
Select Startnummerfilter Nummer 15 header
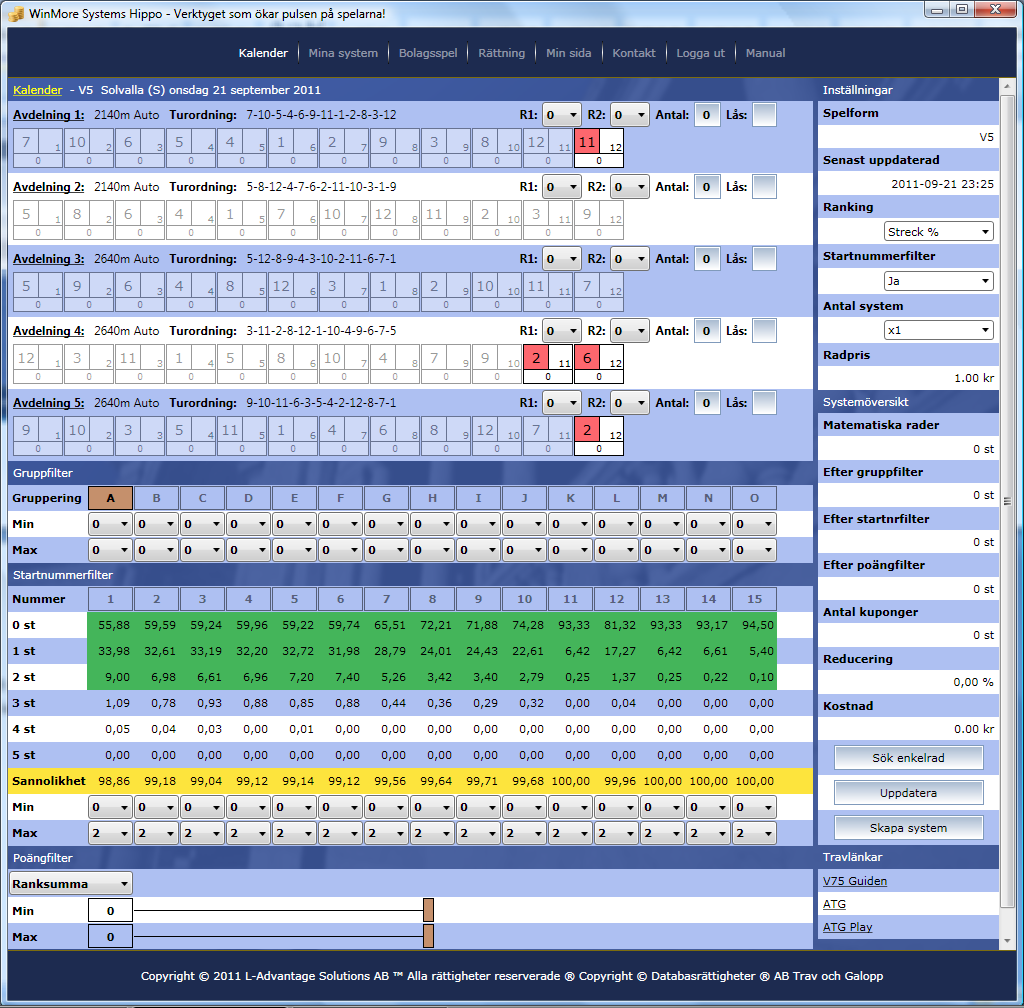tap(754, 599)
